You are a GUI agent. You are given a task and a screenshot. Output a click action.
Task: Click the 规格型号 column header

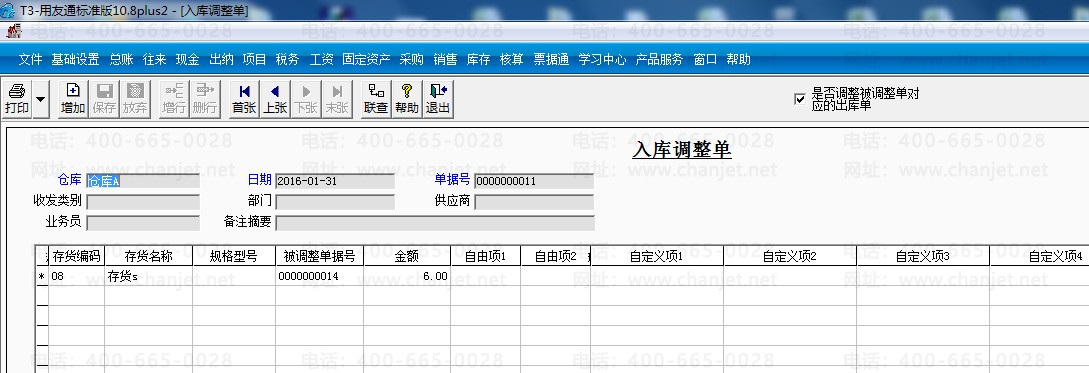(234, 256)
